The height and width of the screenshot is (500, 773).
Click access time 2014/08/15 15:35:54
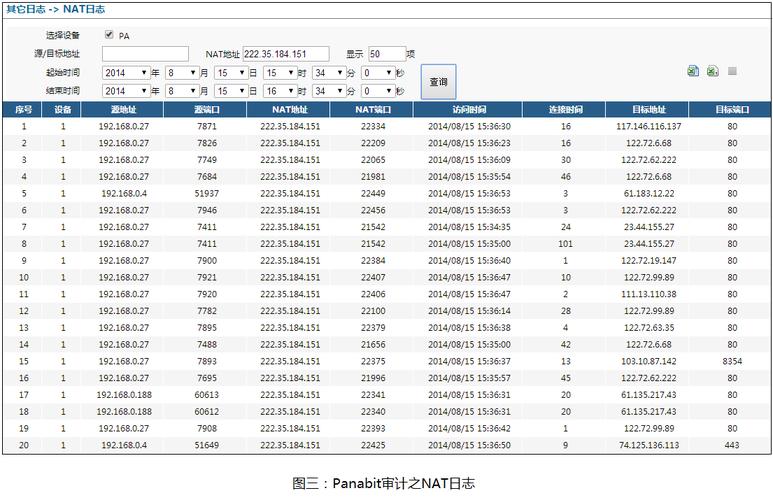[x=469, y=177]
